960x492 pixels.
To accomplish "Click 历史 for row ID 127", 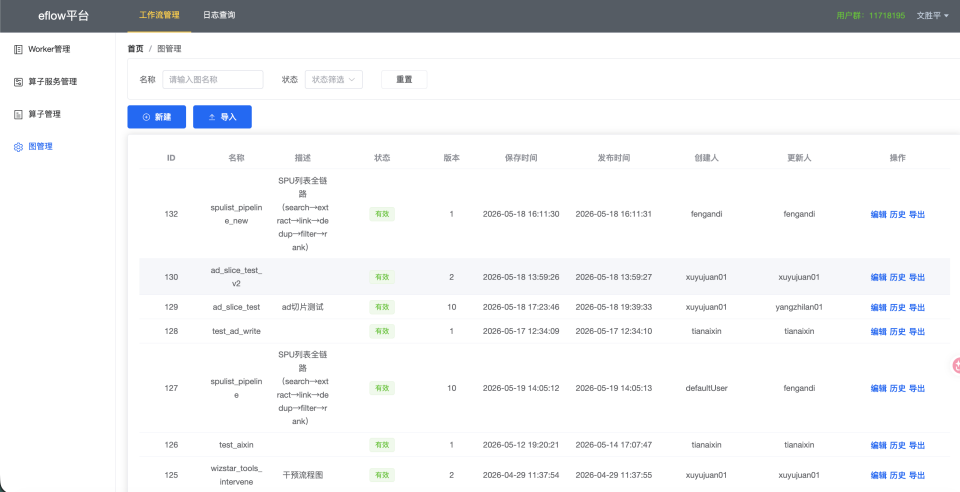I will 898,388.
